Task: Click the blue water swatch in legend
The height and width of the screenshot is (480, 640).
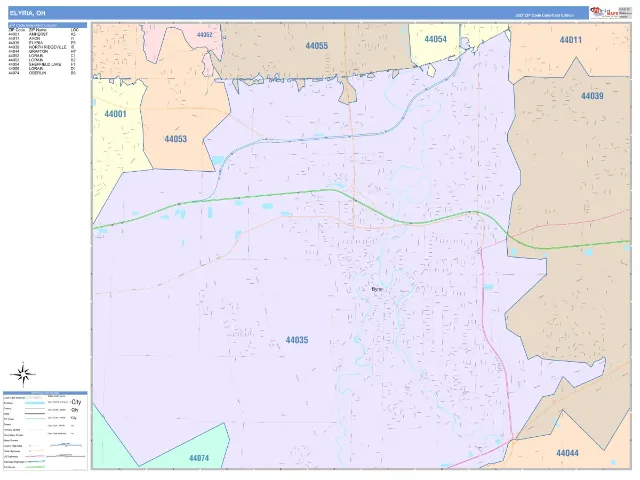Action: point(35,403)
